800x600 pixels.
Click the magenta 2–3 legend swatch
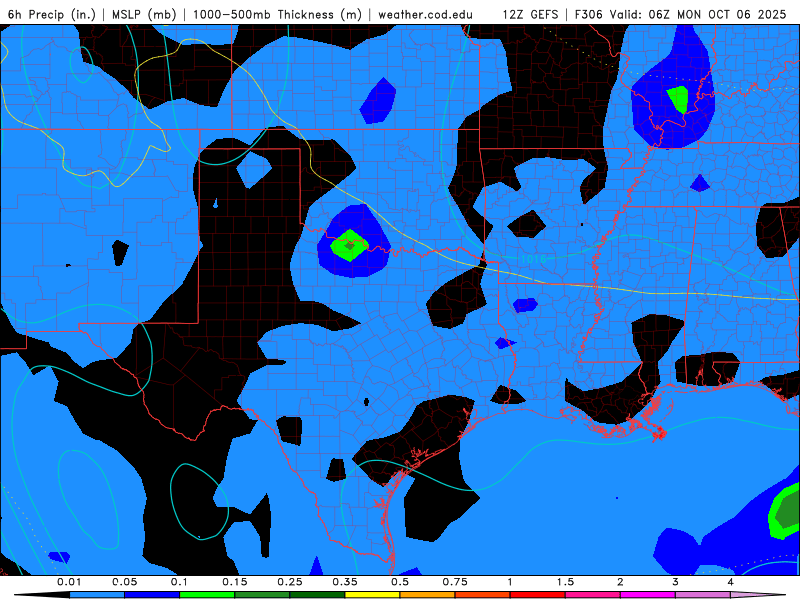(x=648, y=595)
